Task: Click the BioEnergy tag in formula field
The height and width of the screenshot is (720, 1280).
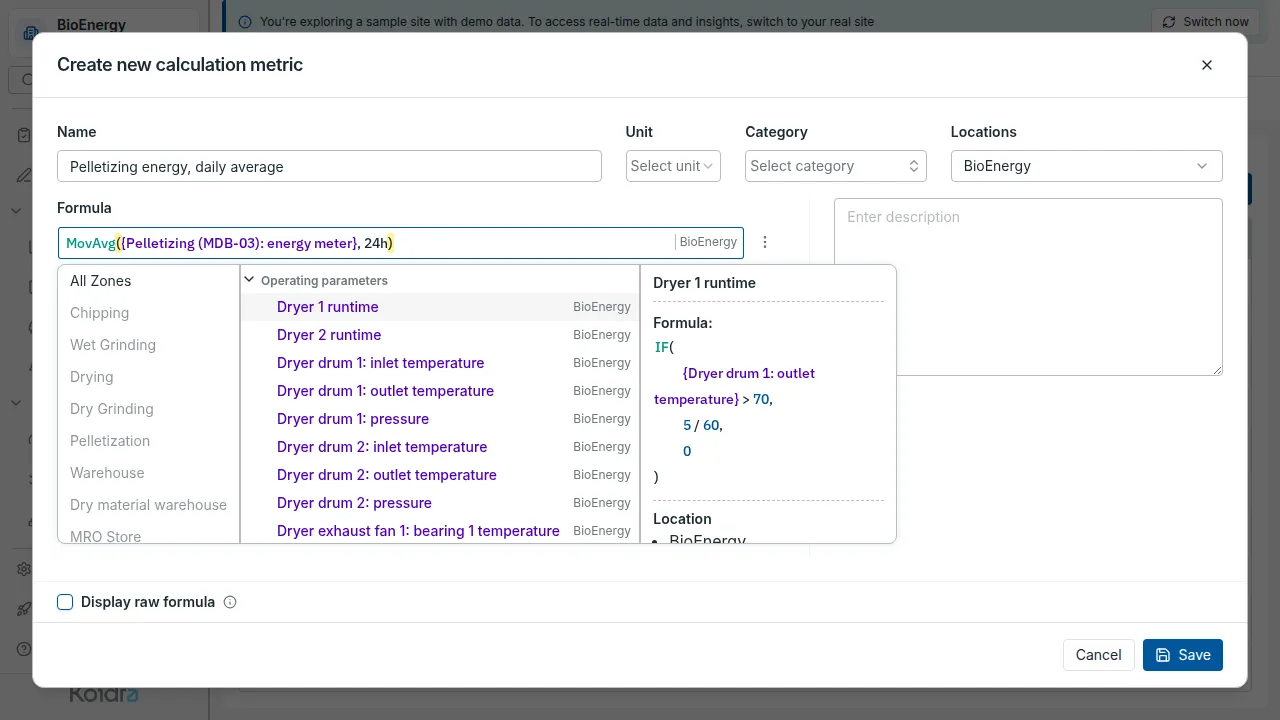Action: [708, 242]
